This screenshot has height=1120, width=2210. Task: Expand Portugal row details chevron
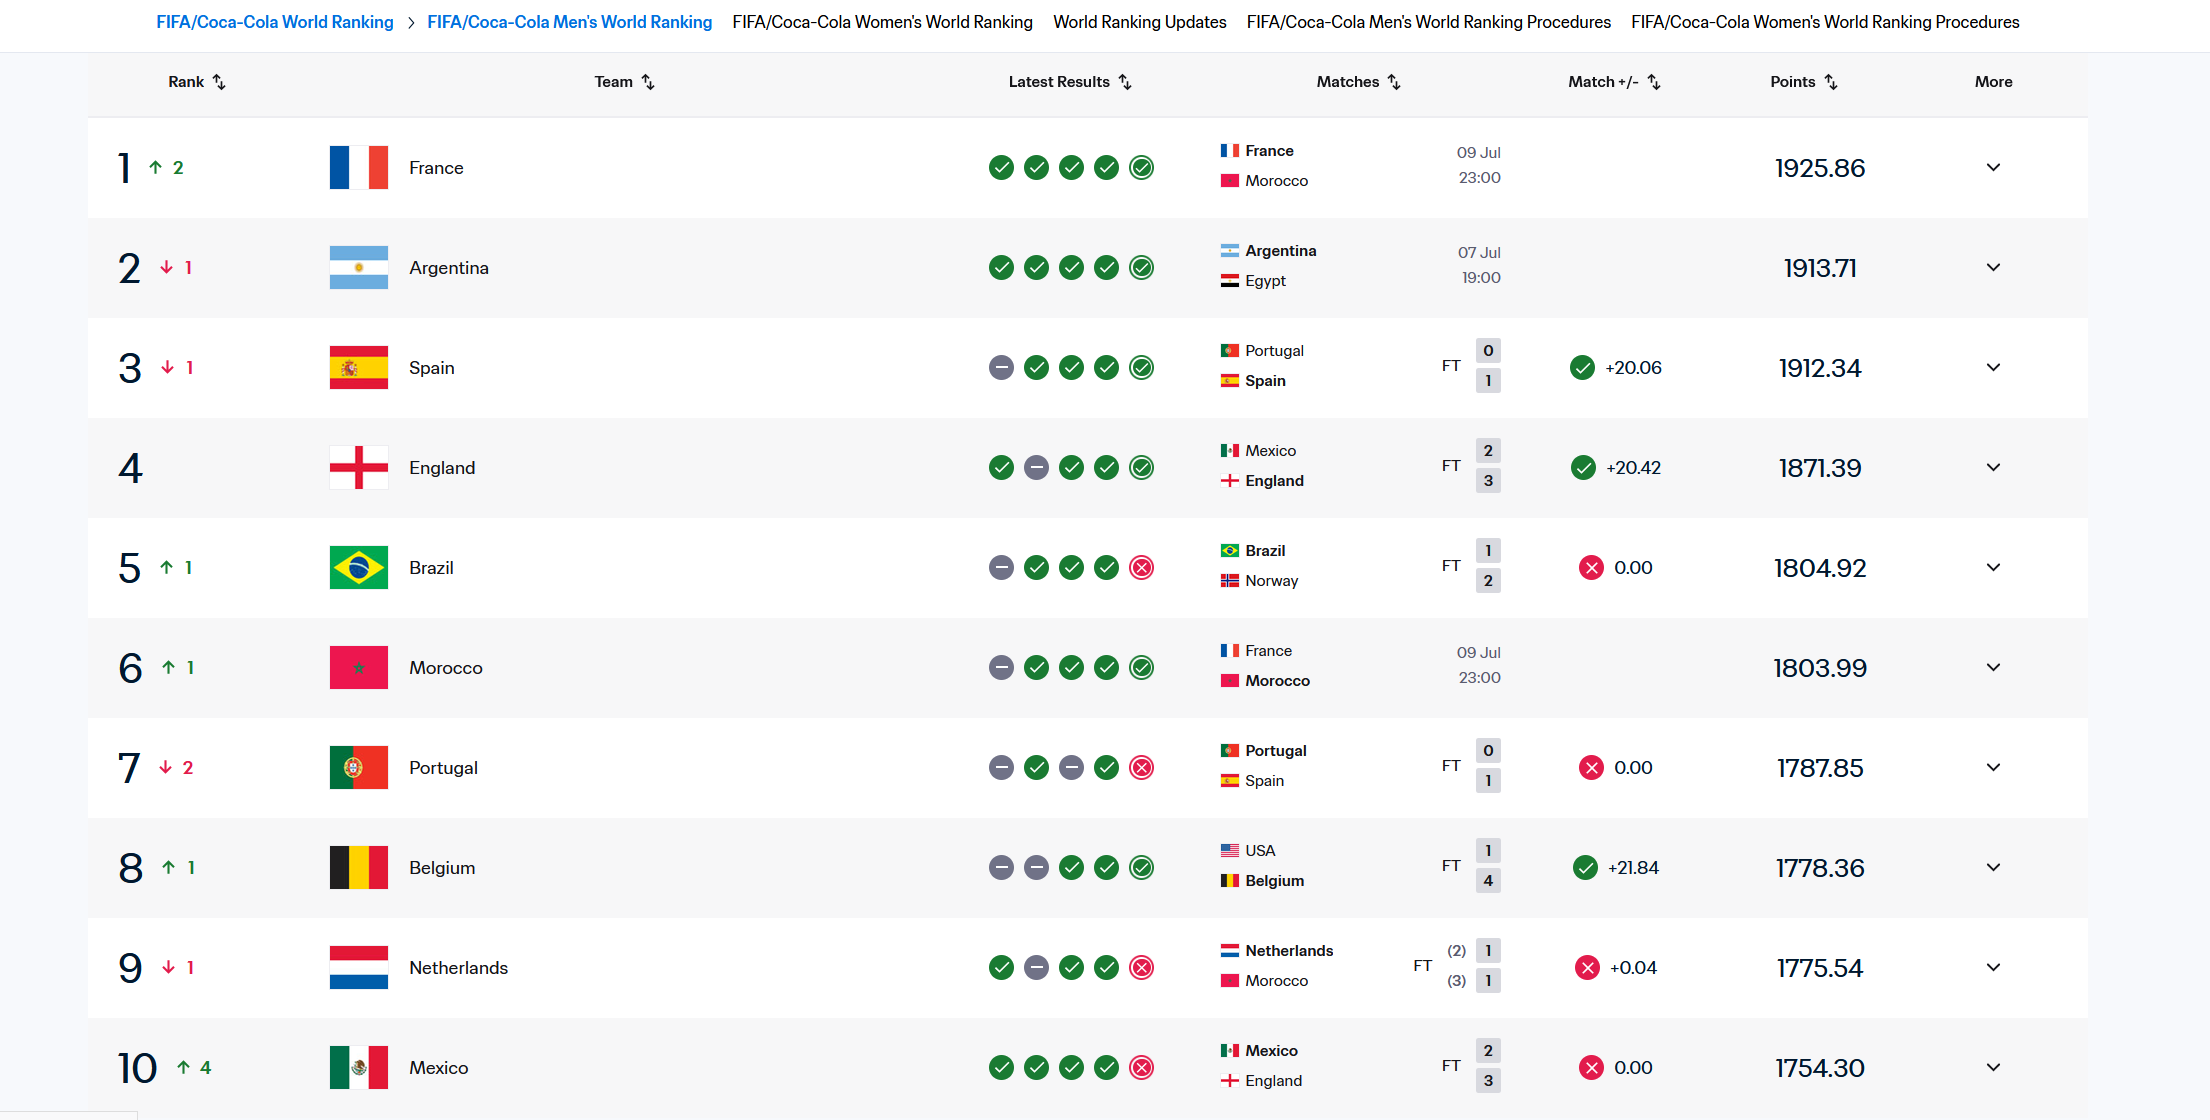pos(1993,767)
